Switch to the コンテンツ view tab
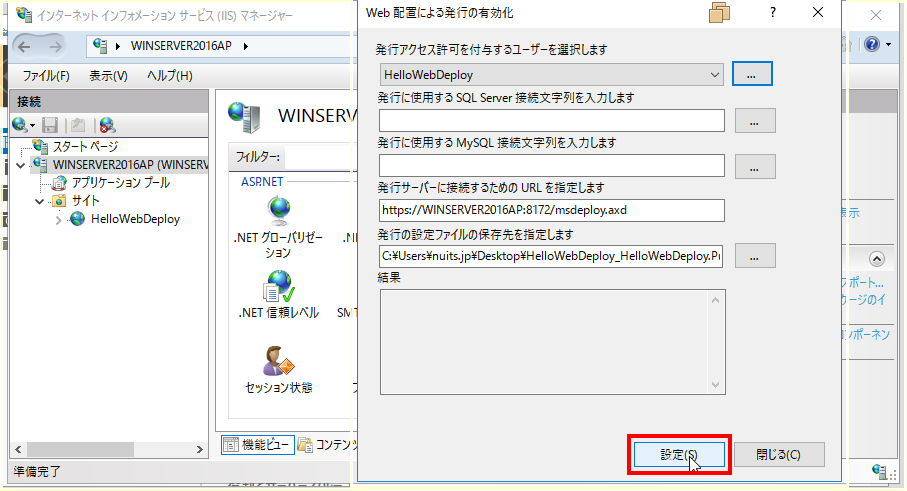 [x=327, y=445]
